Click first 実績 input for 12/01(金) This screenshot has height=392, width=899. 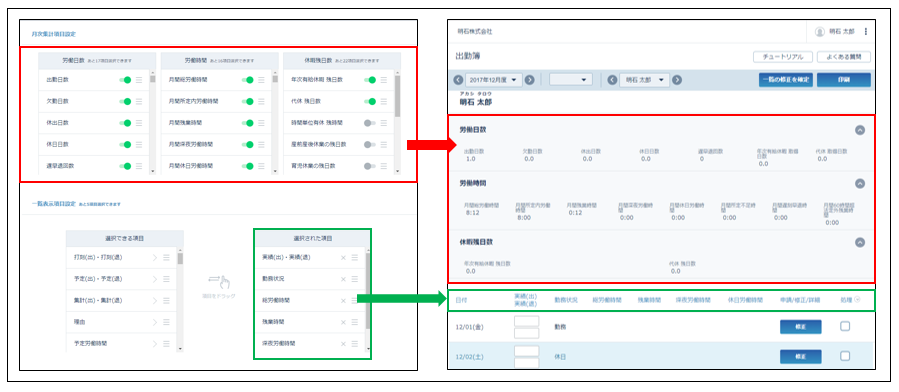(526, 321)
